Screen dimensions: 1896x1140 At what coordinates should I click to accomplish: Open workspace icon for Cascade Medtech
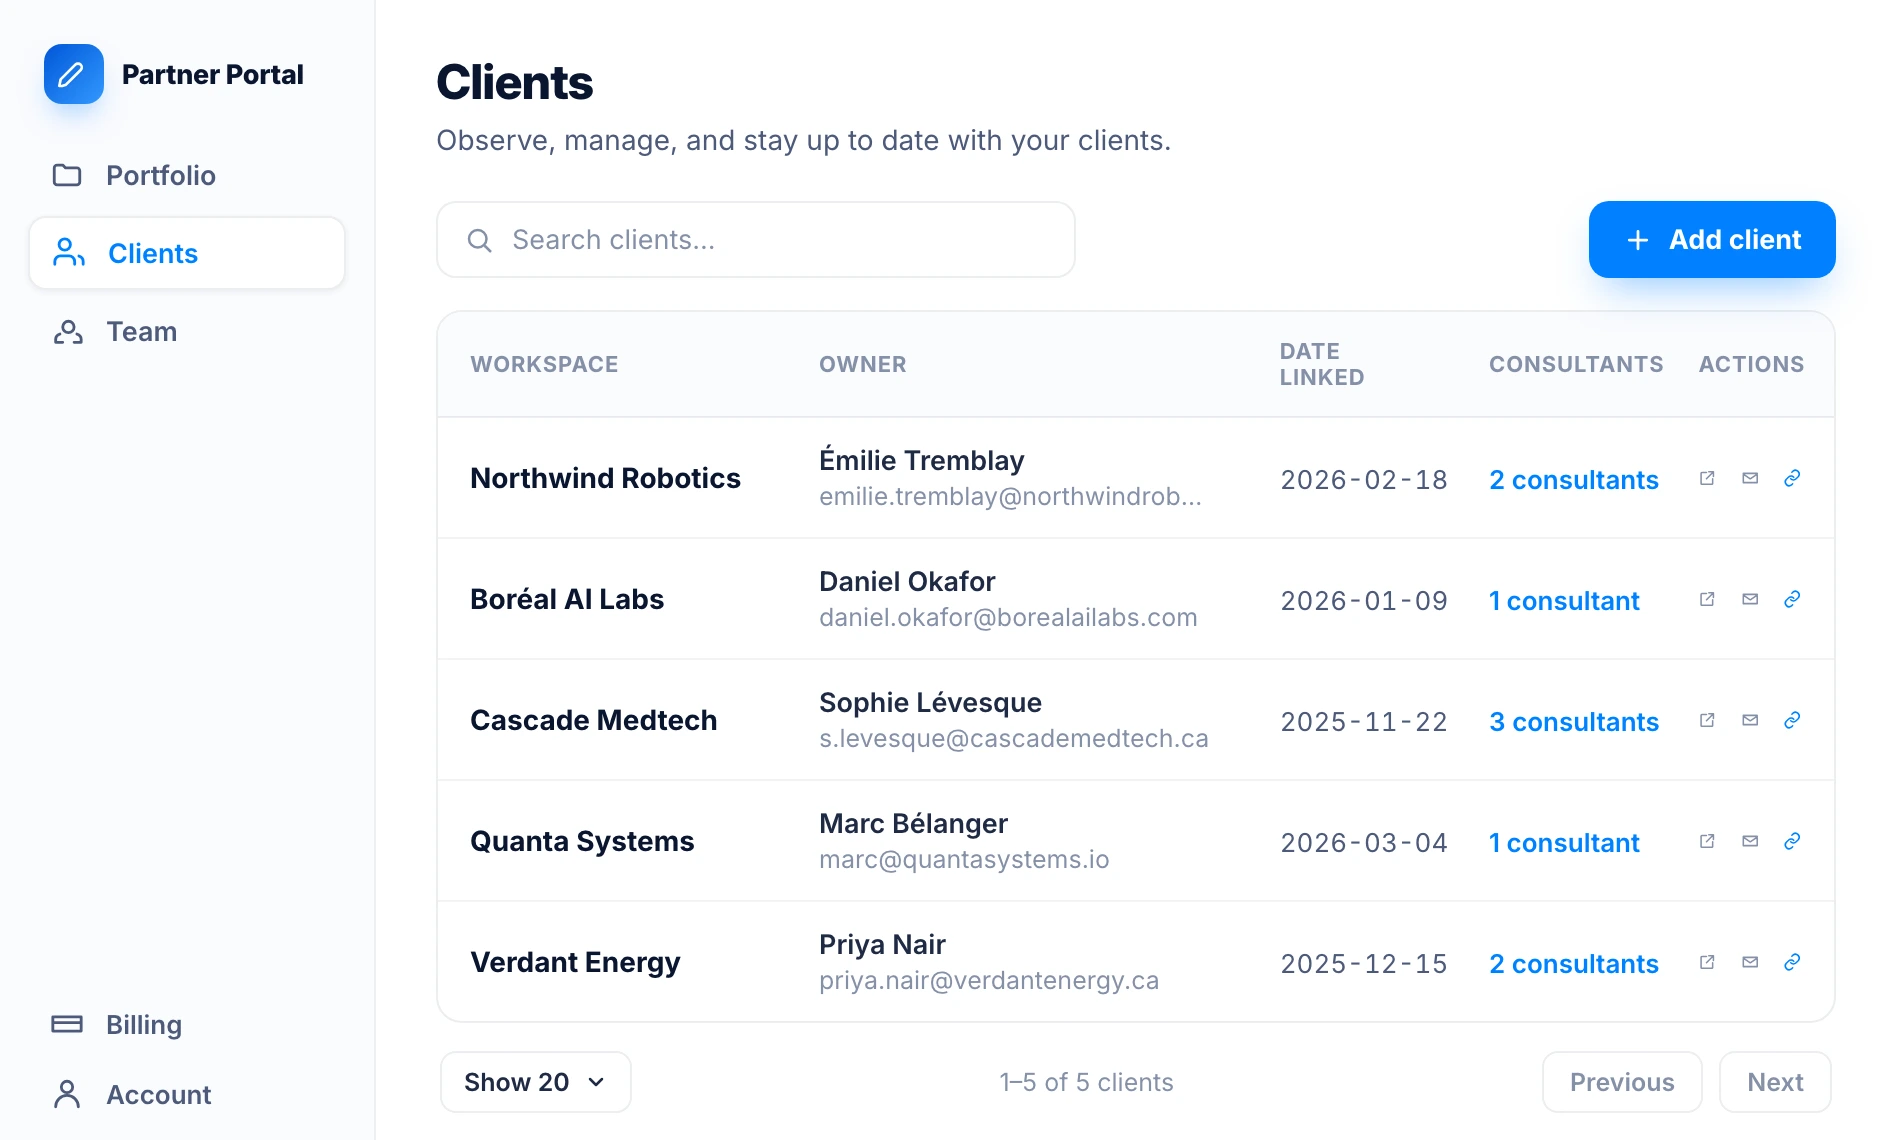1707,720
